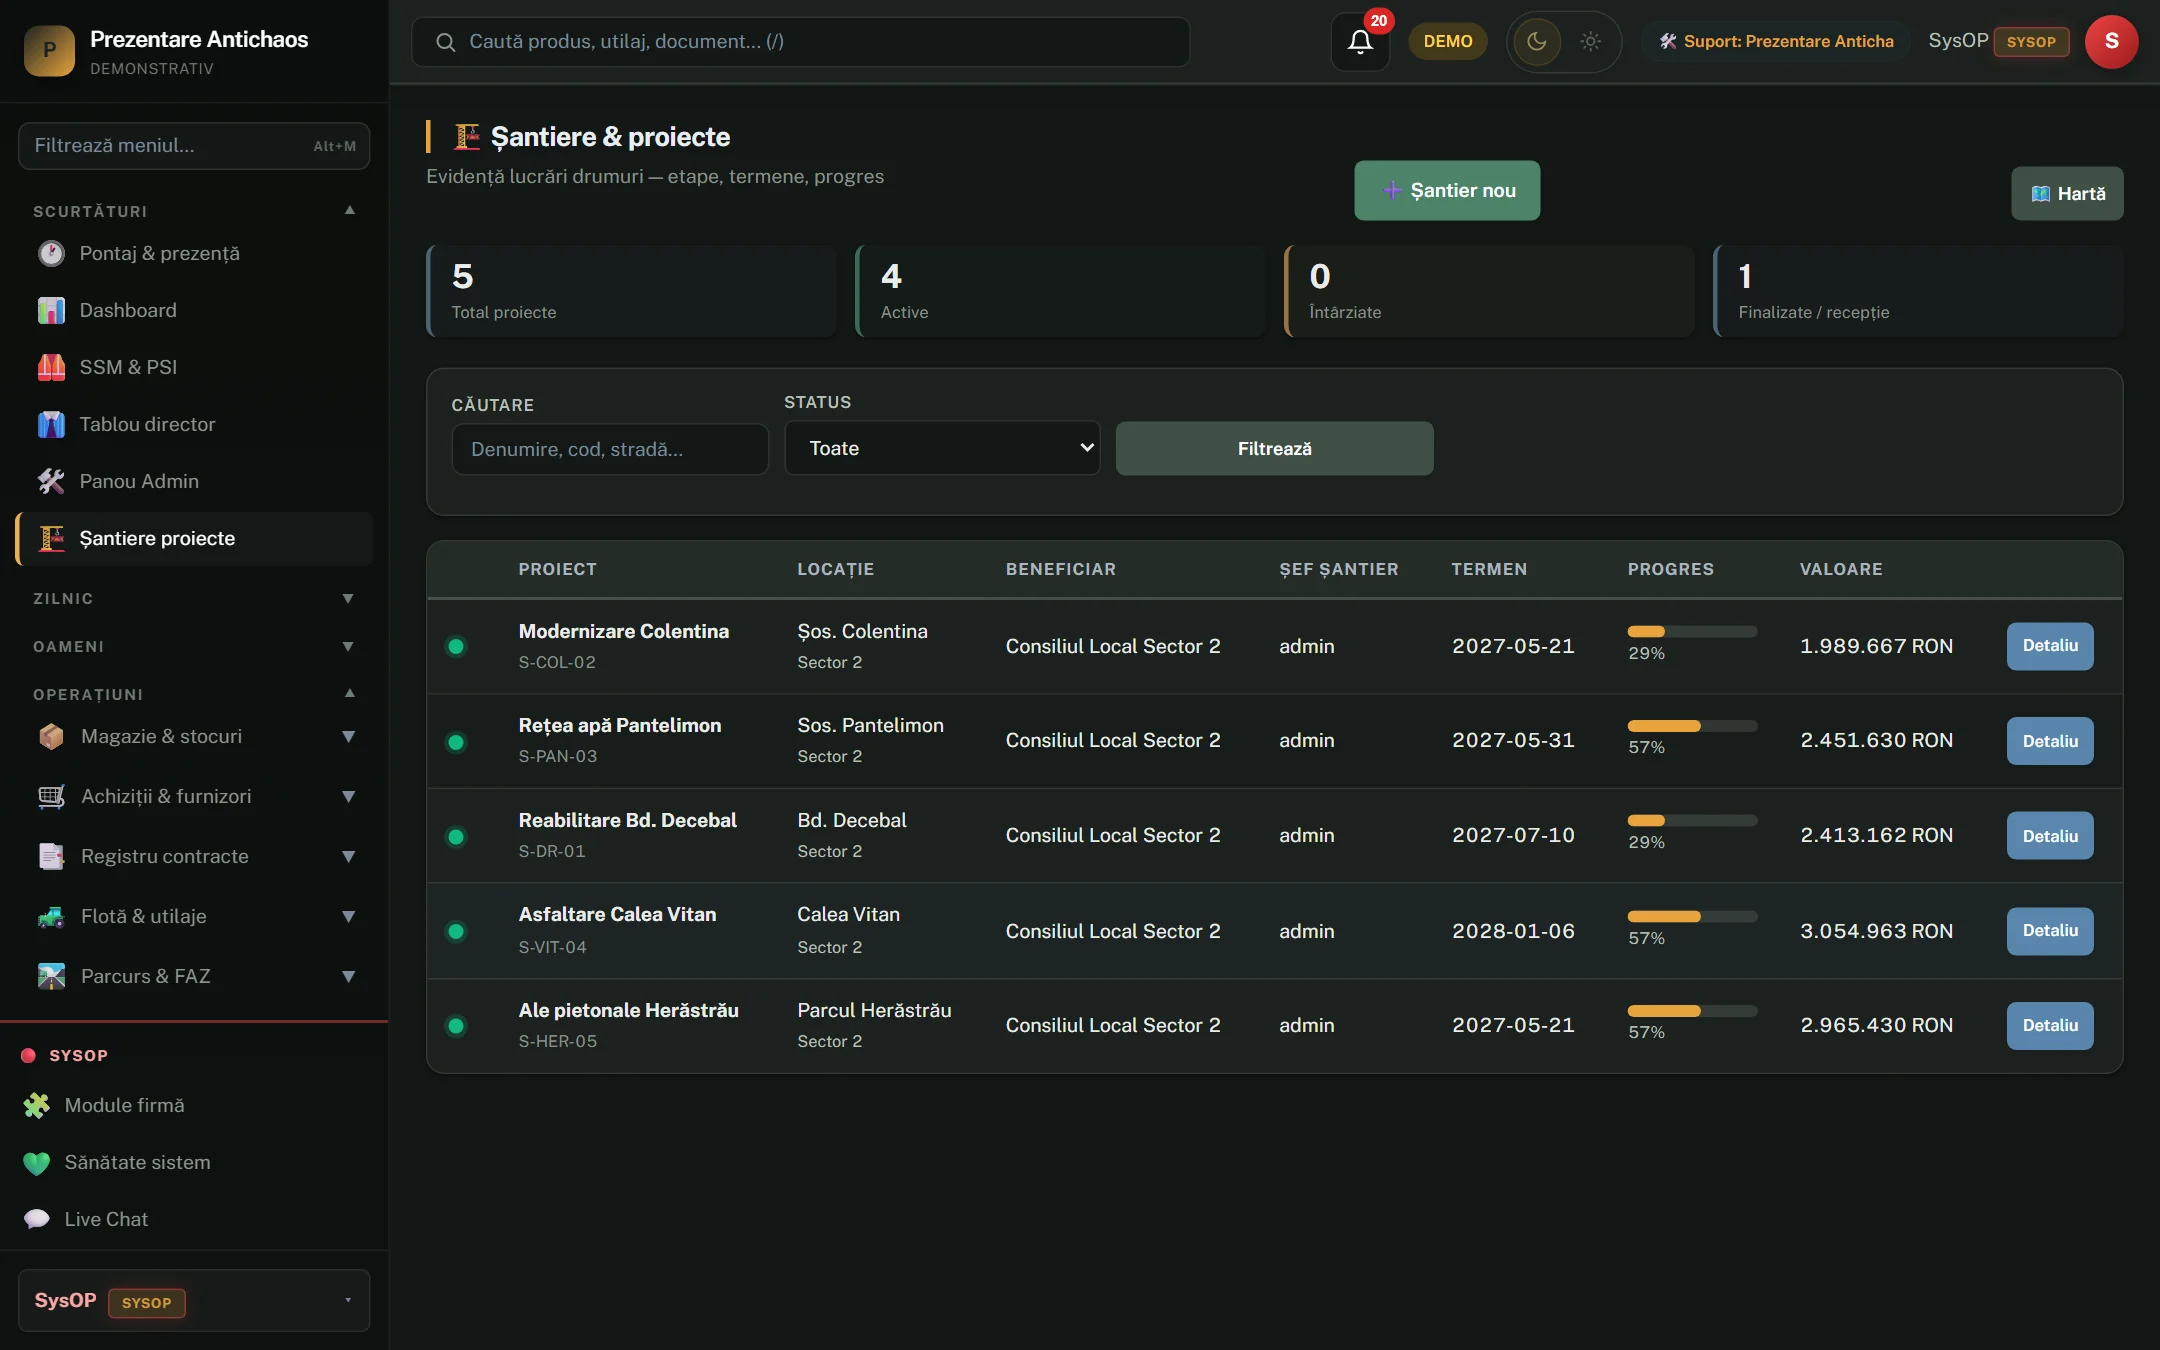Viewport: 2160px width, 1350px height.
Task: Click the DEMO badge in the header
Action: (x=1448, y=42)
